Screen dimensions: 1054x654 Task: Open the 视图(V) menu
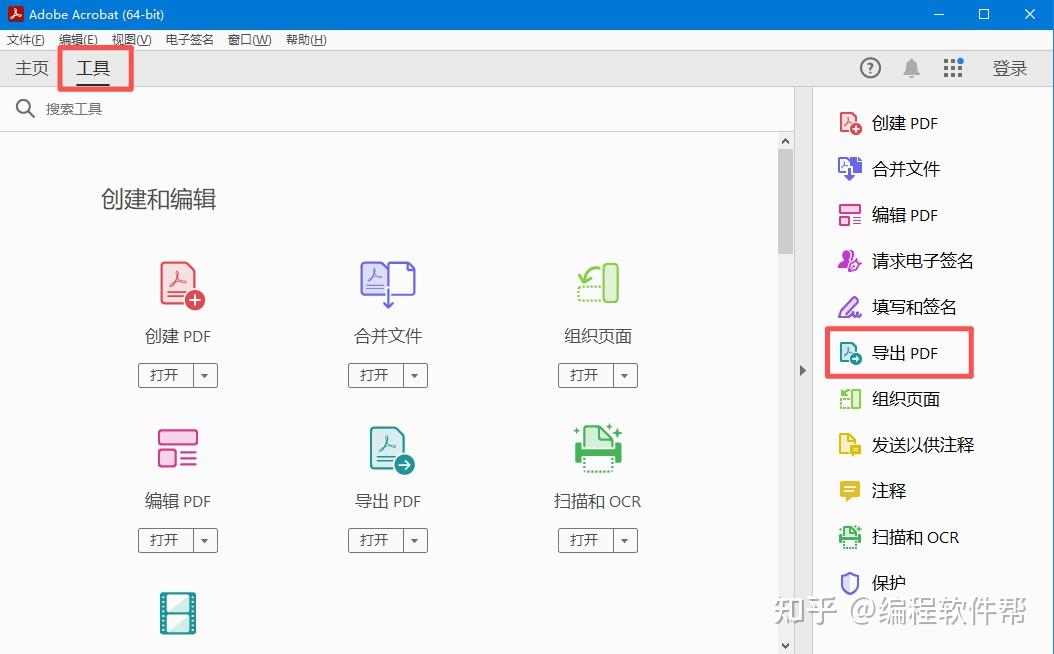131,40
